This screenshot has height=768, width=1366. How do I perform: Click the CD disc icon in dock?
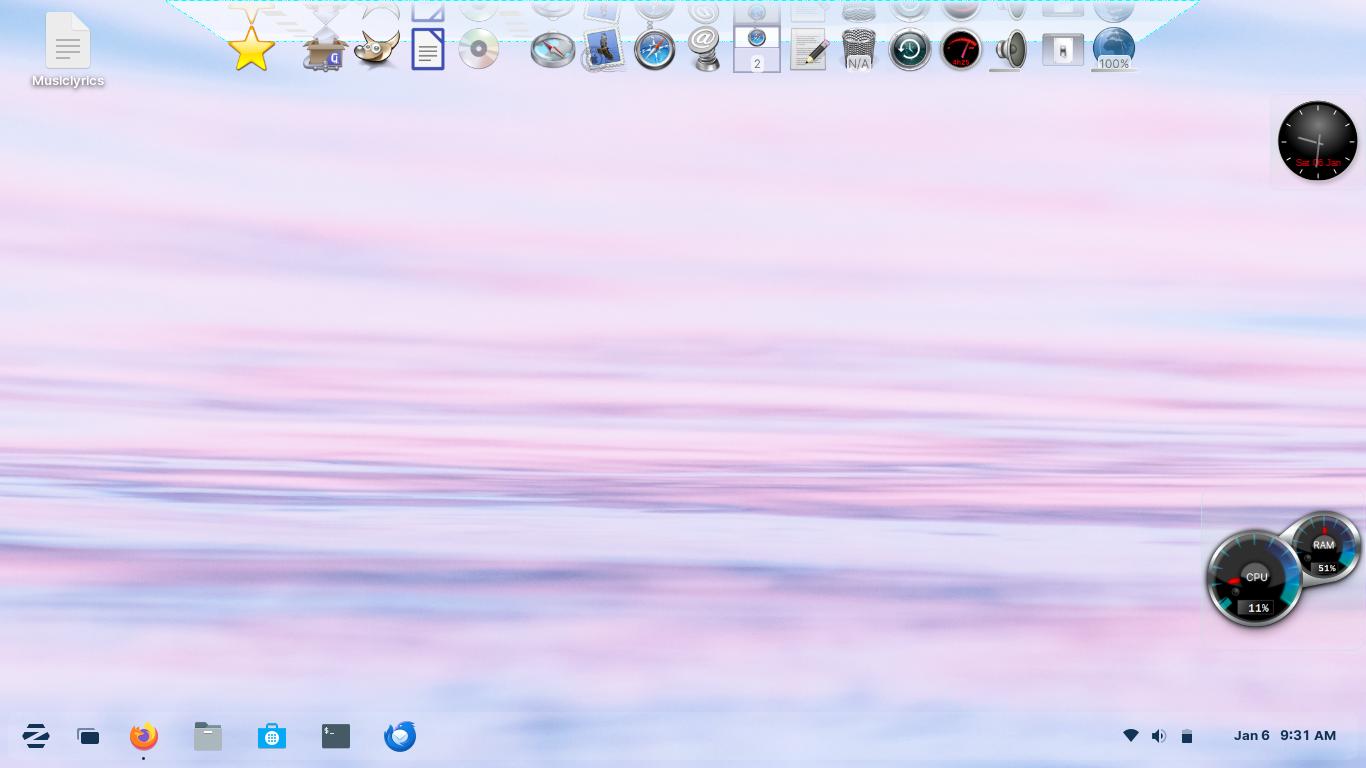(479, 49)
